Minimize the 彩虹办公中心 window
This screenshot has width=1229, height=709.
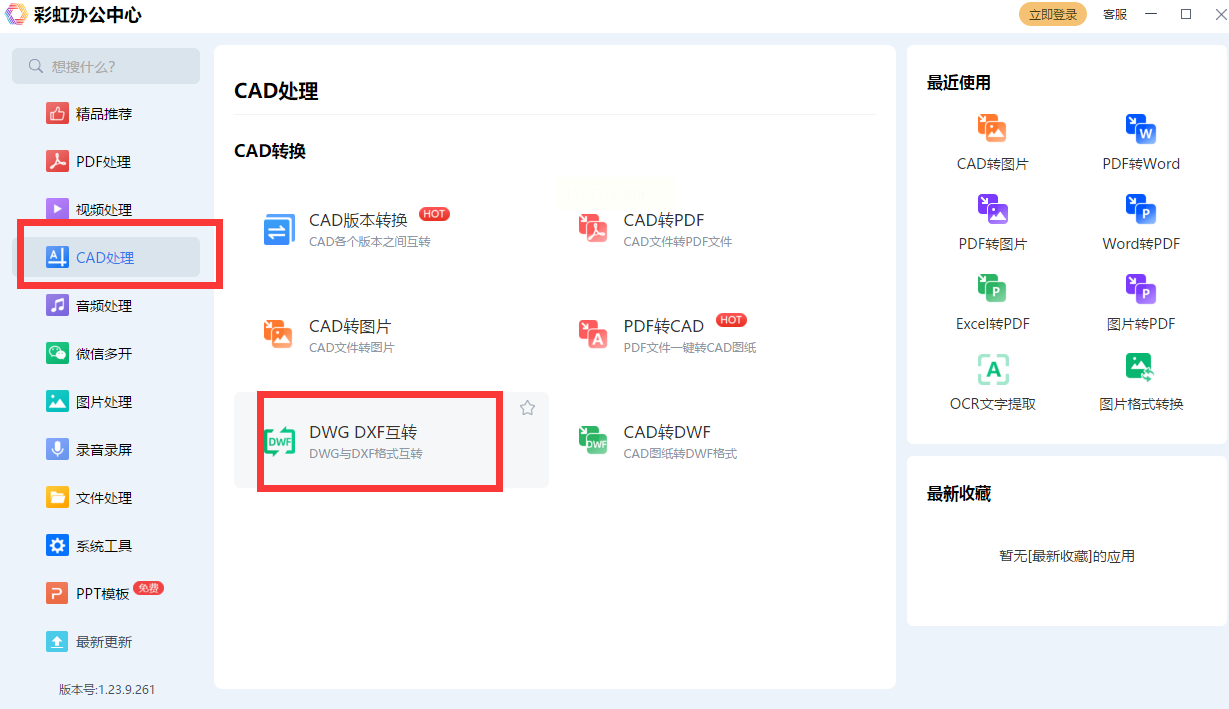click(1153, 14)
